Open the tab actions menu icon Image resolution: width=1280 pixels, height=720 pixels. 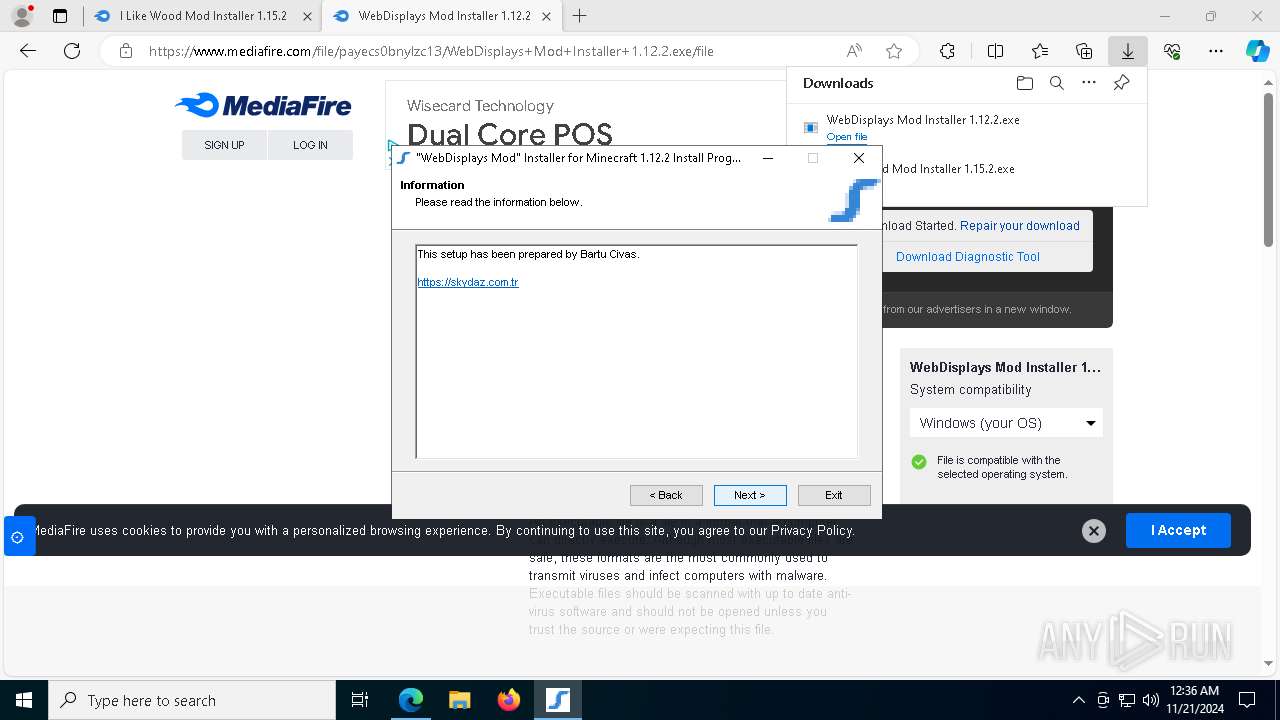click(x=60, y=16)
